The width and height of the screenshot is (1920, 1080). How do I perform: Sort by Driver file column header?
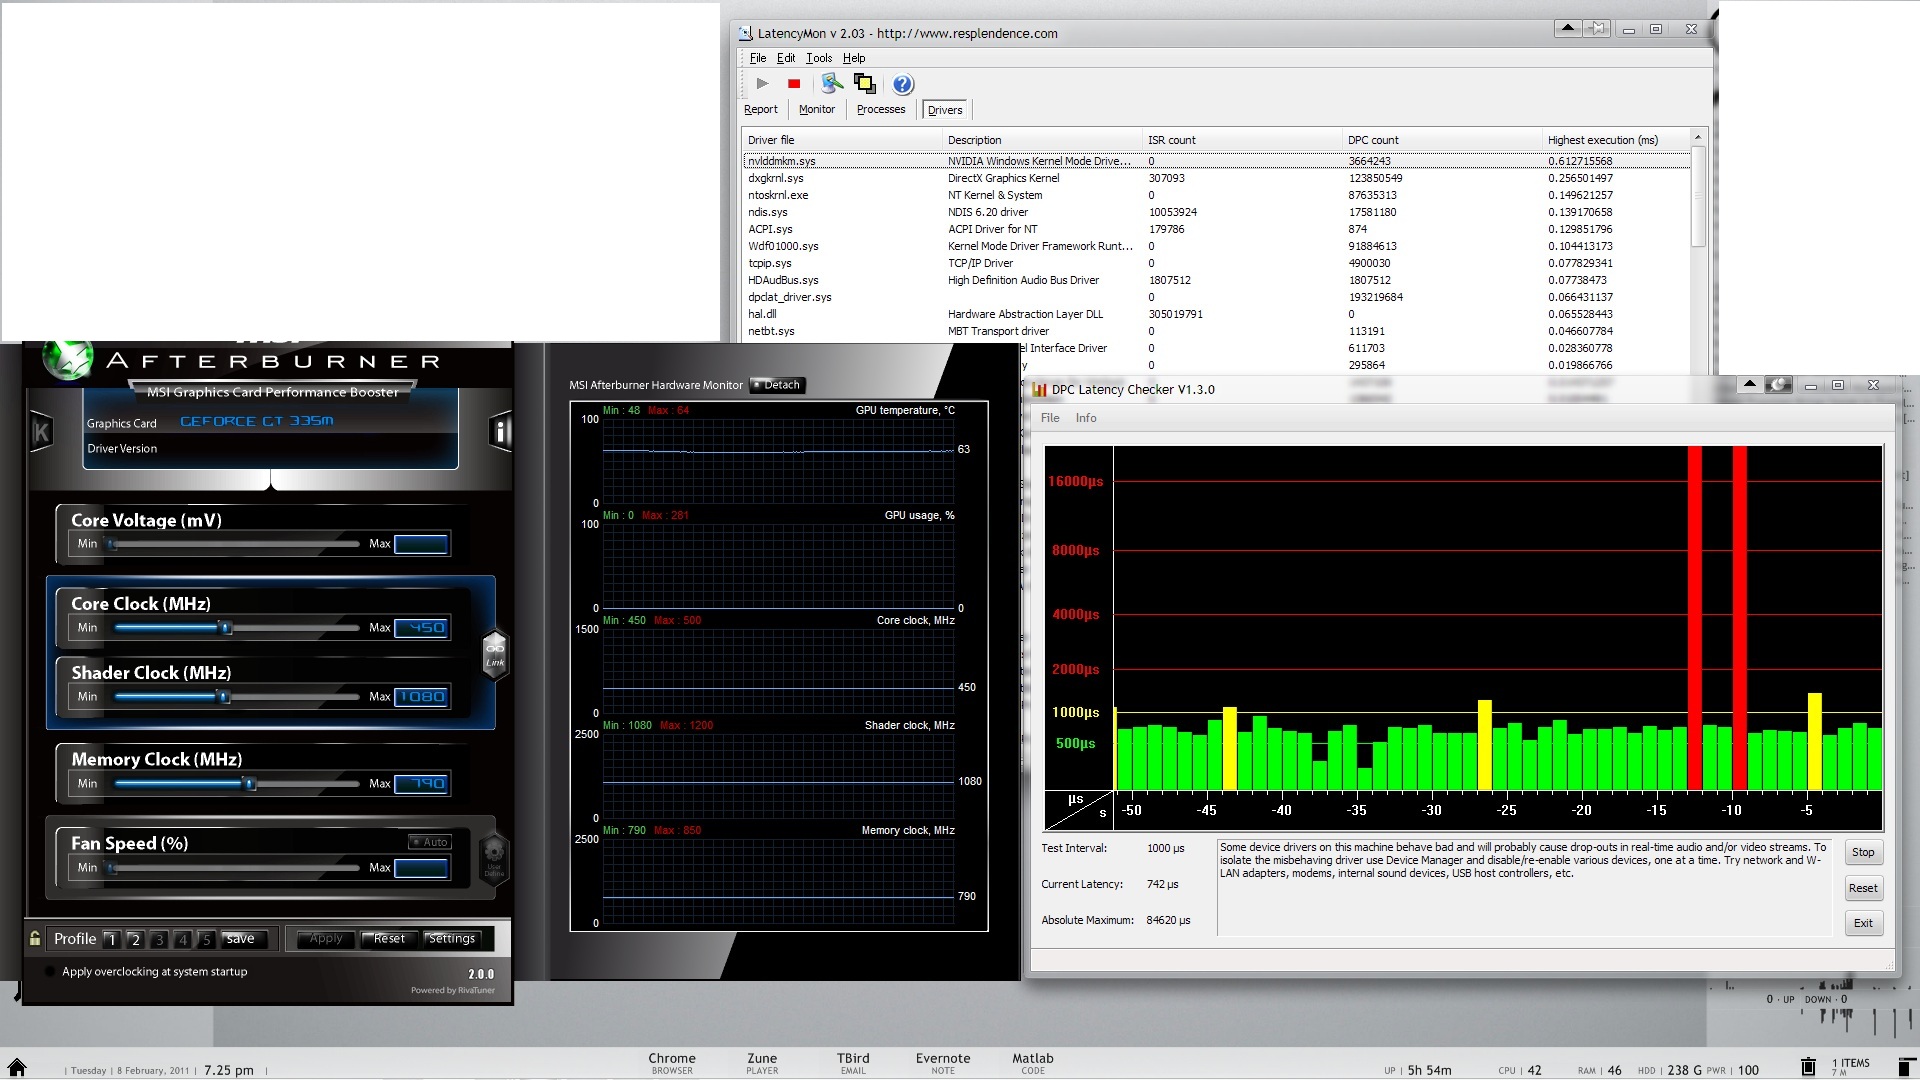pos(843,140)
